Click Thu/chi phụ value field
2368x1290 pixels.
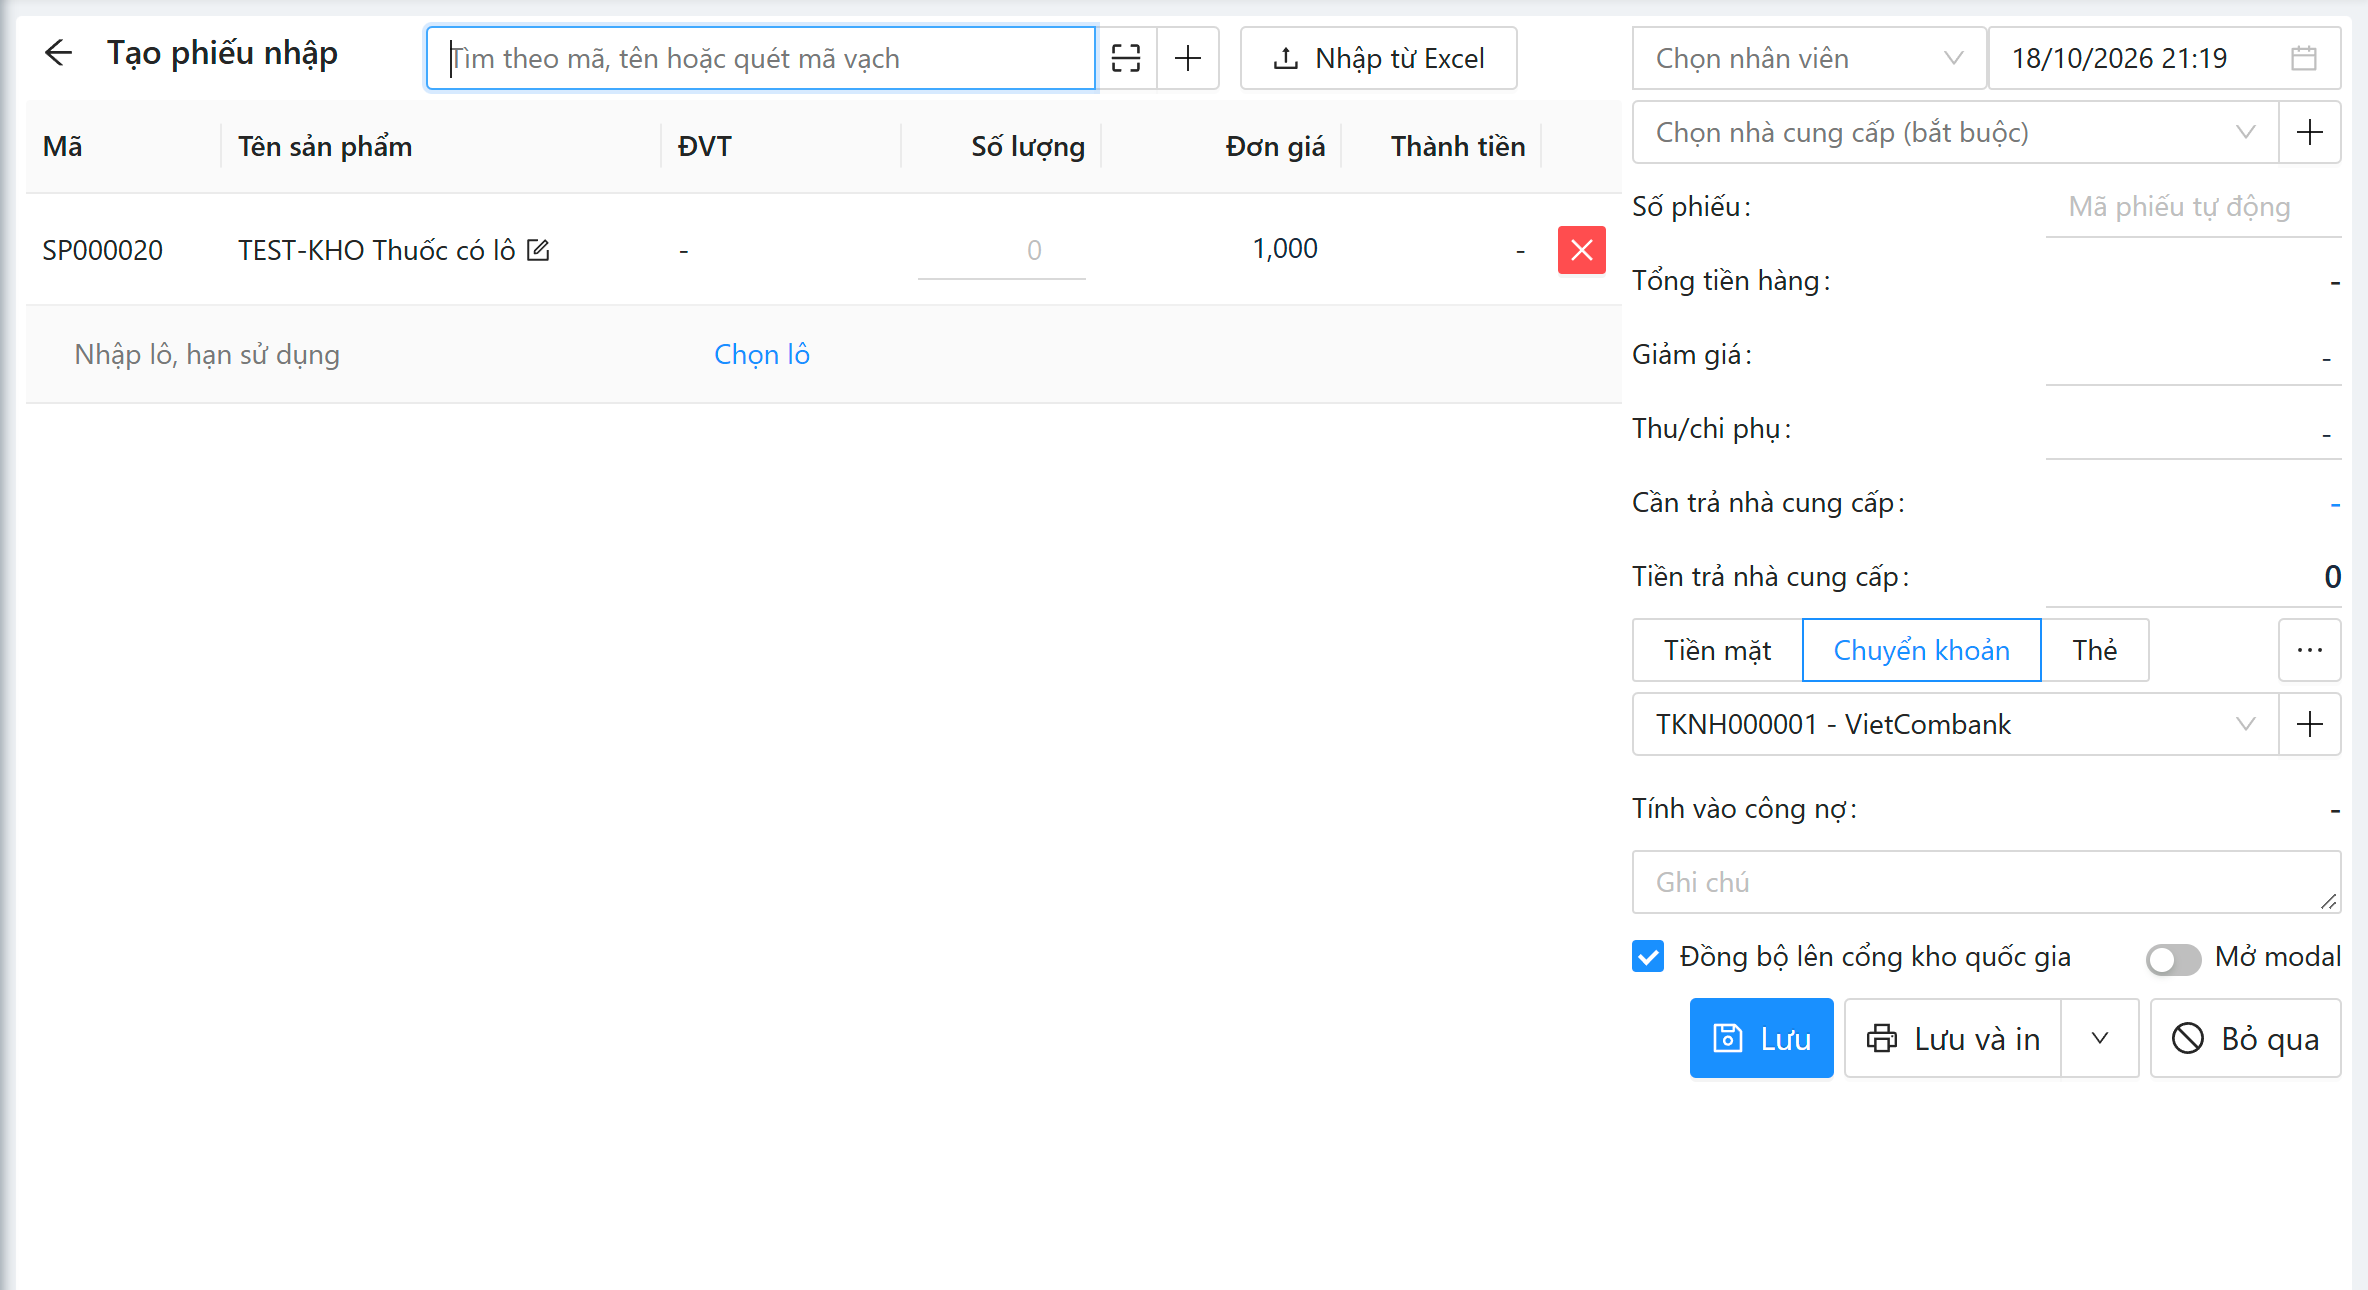2193,430
